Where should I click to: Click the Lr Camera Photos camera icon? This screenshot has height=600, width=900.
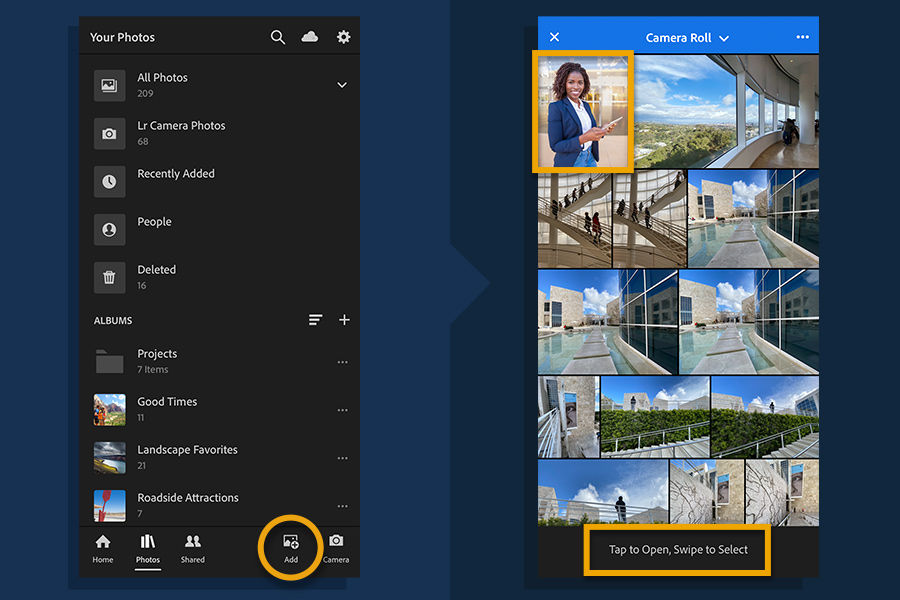[x=109, y=133]
